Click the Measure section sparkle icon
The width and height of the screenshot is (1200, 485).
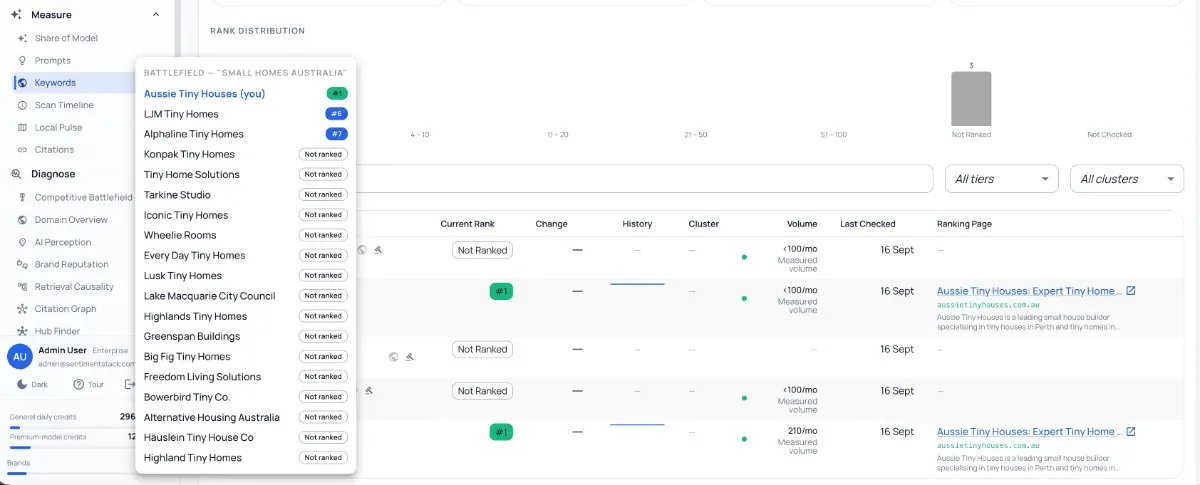pyautogui.click(x=16, y=15)
